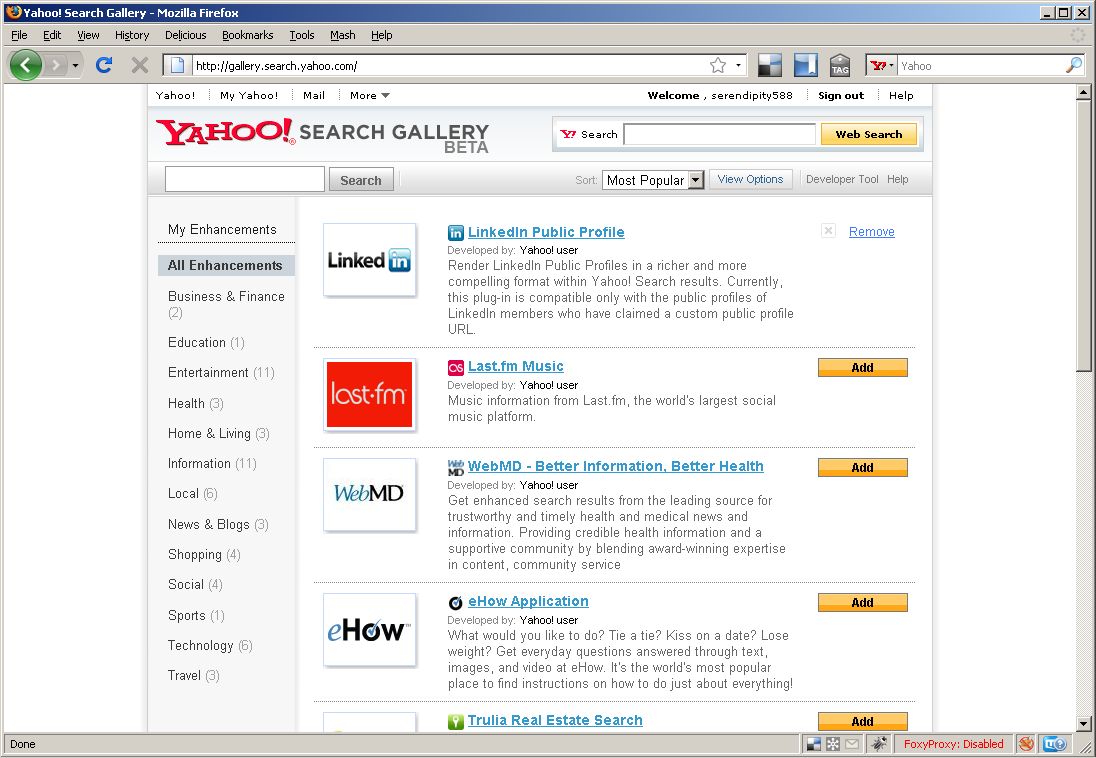The image size is (1096, 758).
Task: Click the X icon next to Remove
Action: pos(828,231)
